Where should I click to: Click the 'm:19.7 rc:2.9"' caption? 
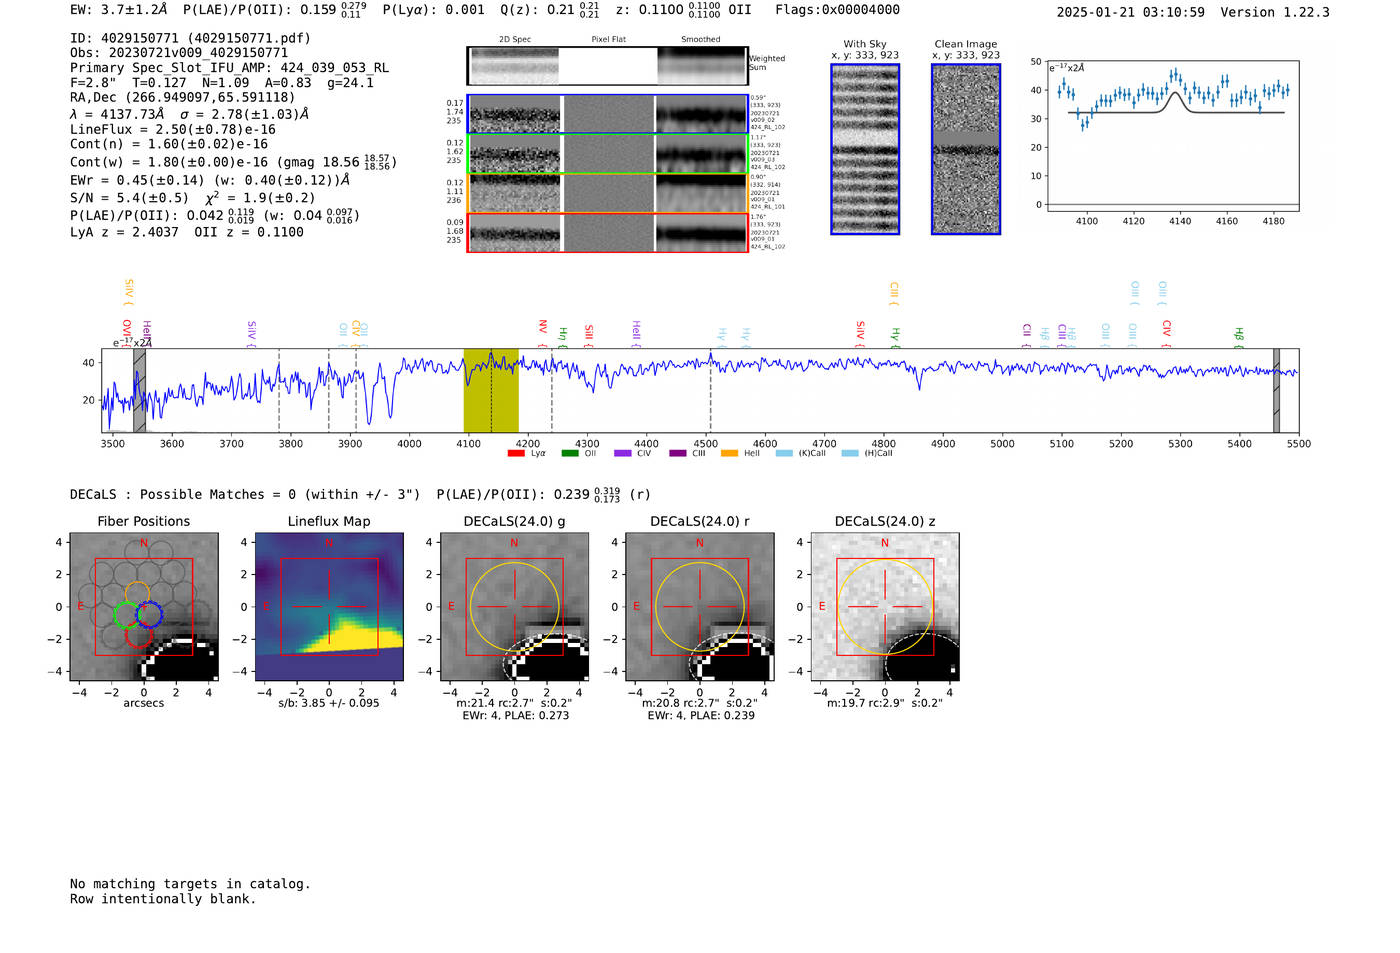coord(885,703)
